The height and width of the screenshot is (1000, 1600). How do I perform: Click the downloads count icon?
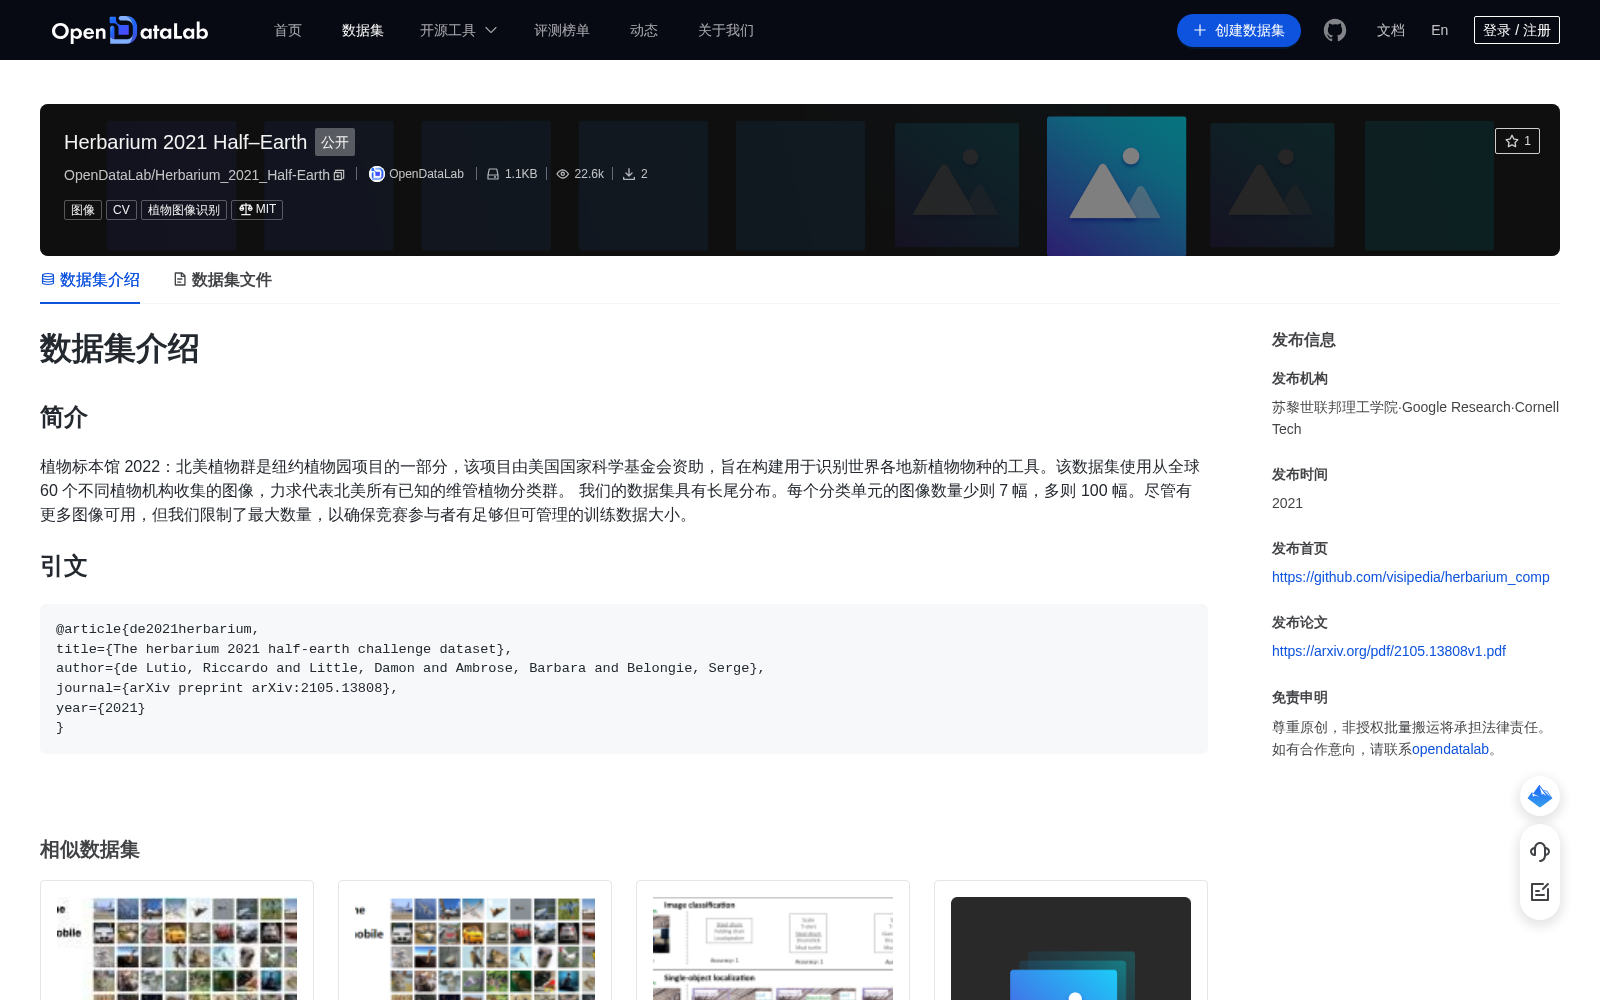pos(629,174)
